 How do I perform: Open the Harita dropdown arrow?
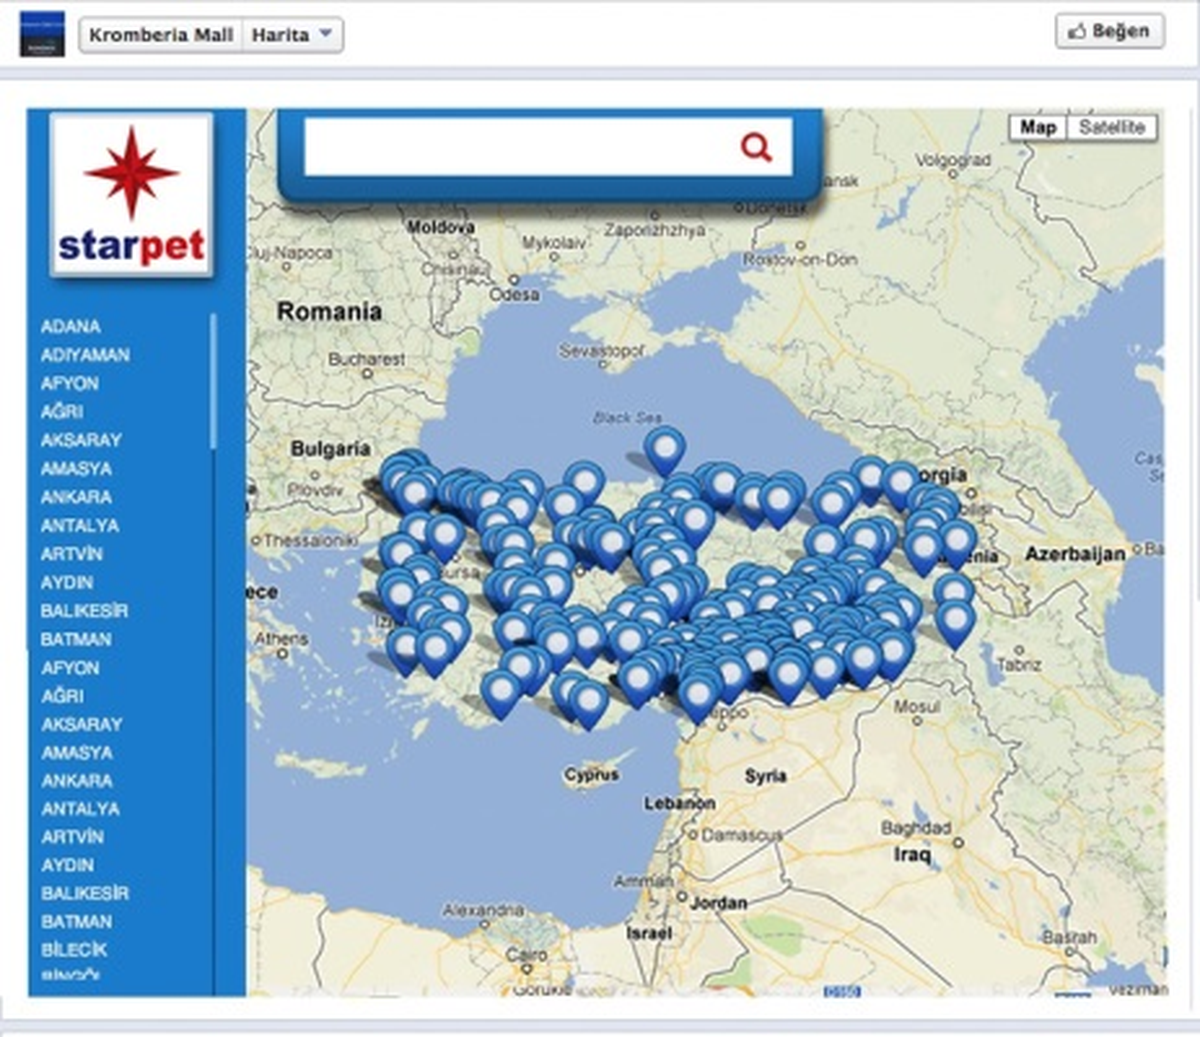tap(325, 34)
